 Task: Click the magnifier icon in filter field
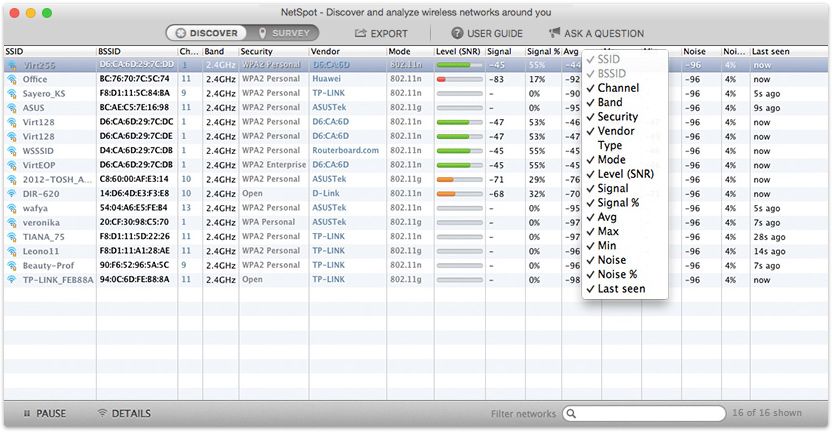571,413
